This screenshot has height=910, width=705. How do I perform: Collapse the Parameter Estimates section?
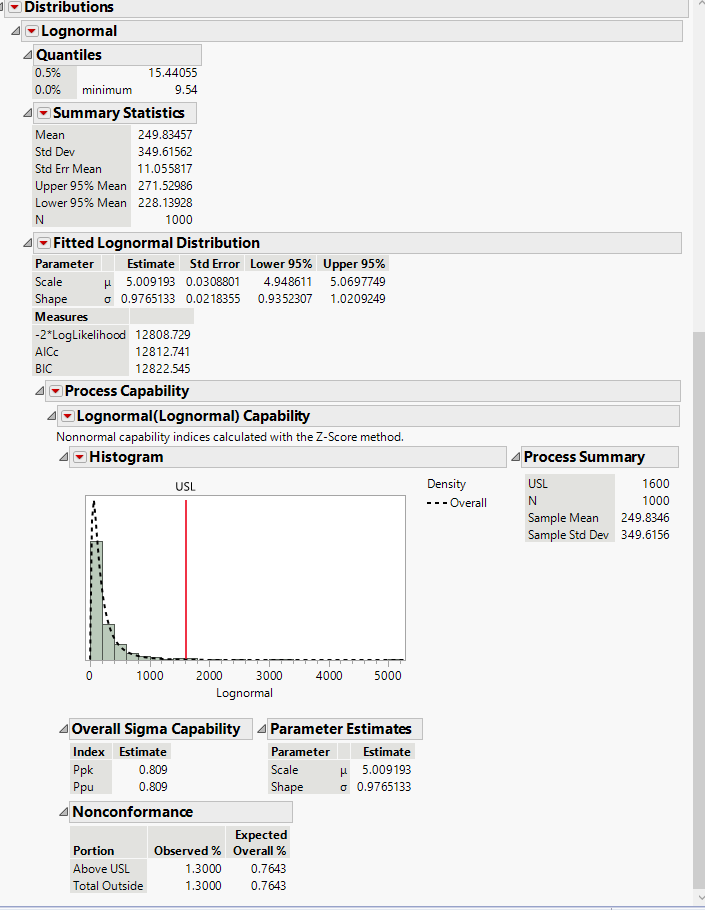coord(261,729)
